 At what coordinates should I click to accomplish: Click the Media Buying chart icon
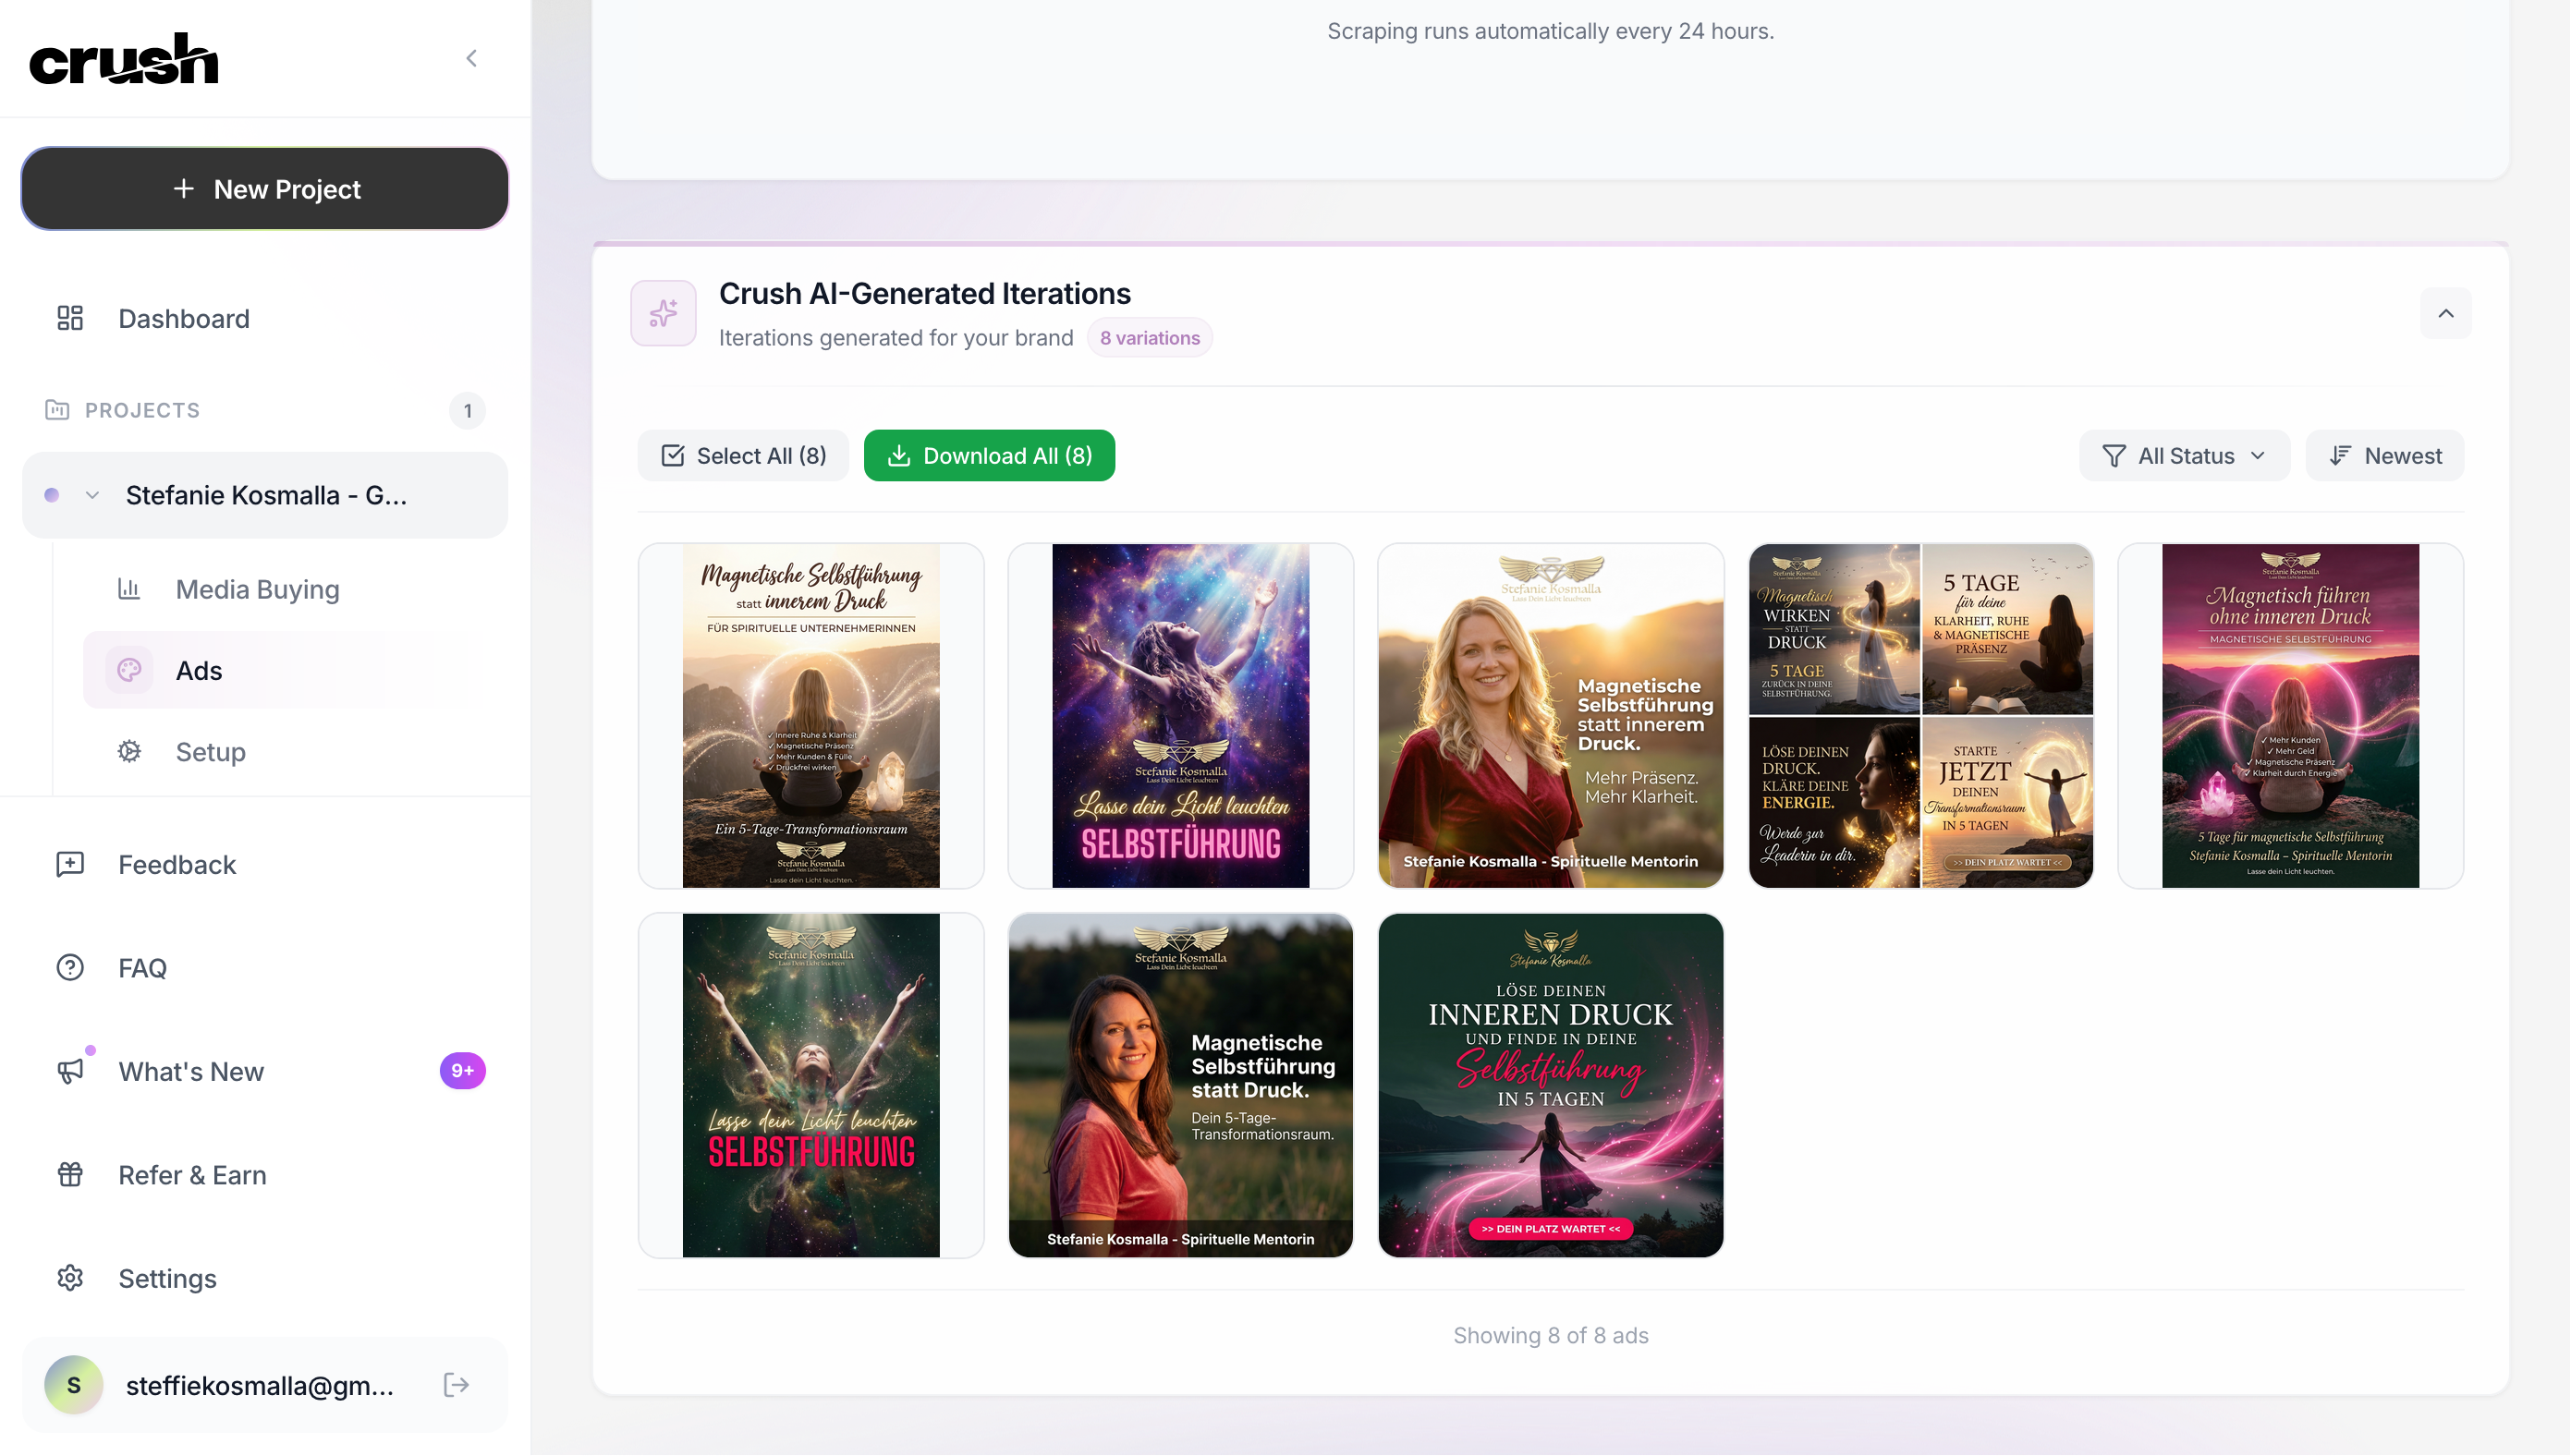point(129,589)
